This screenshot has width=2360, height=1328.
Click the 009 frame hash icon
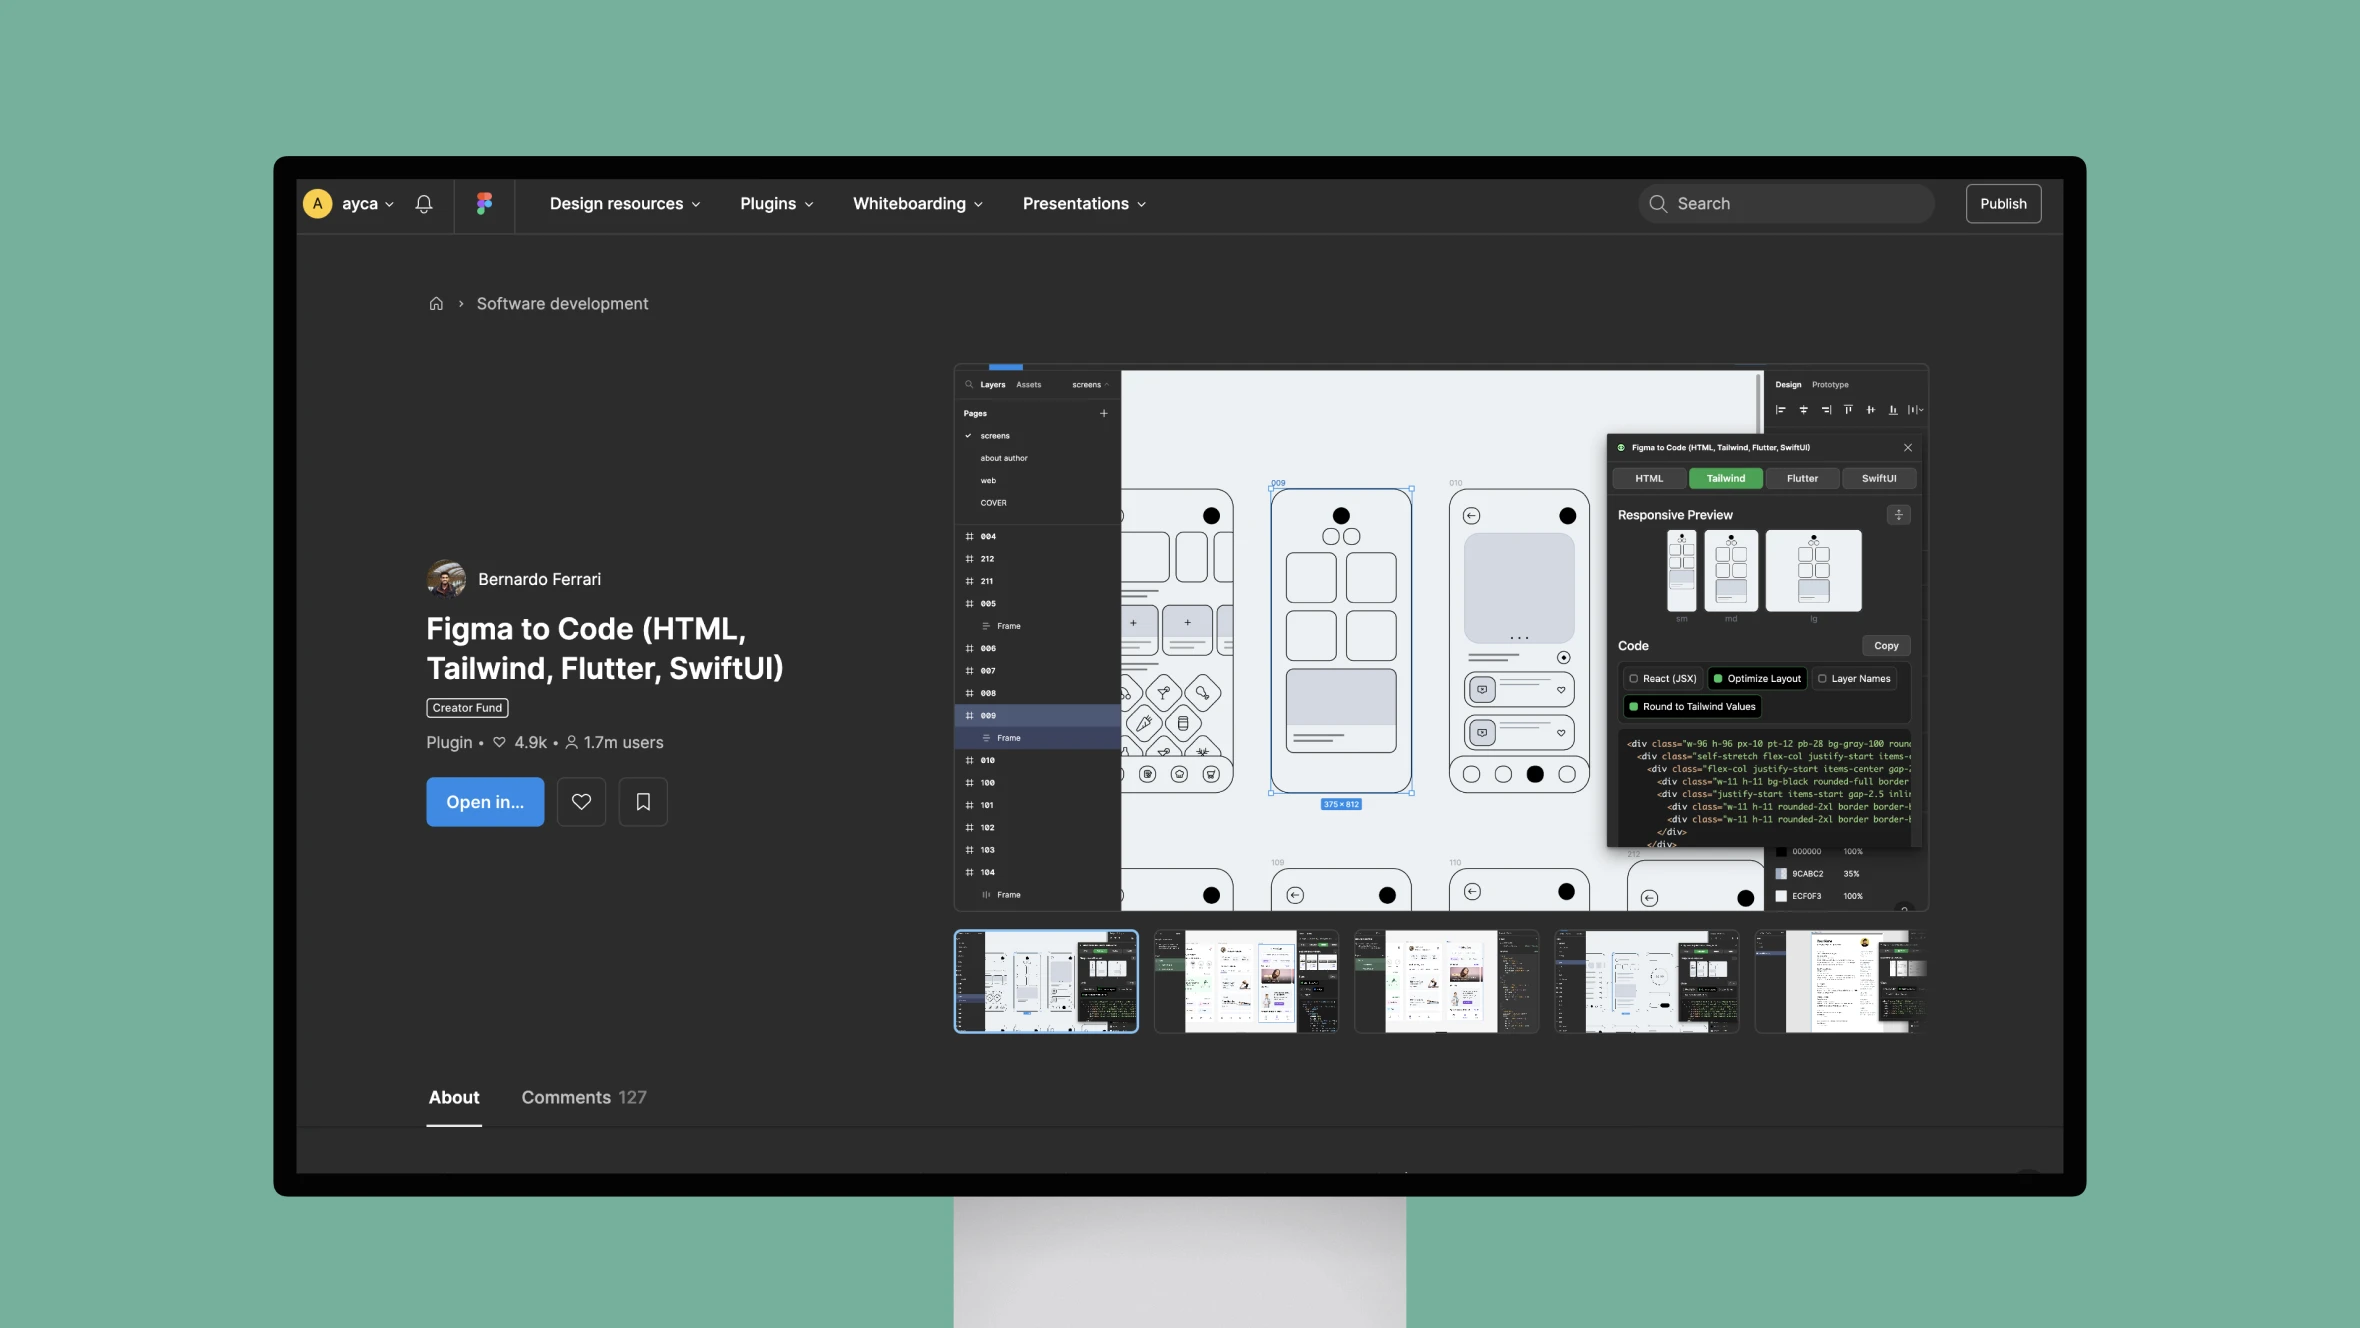pyautogui.click(x=969, y=716)
